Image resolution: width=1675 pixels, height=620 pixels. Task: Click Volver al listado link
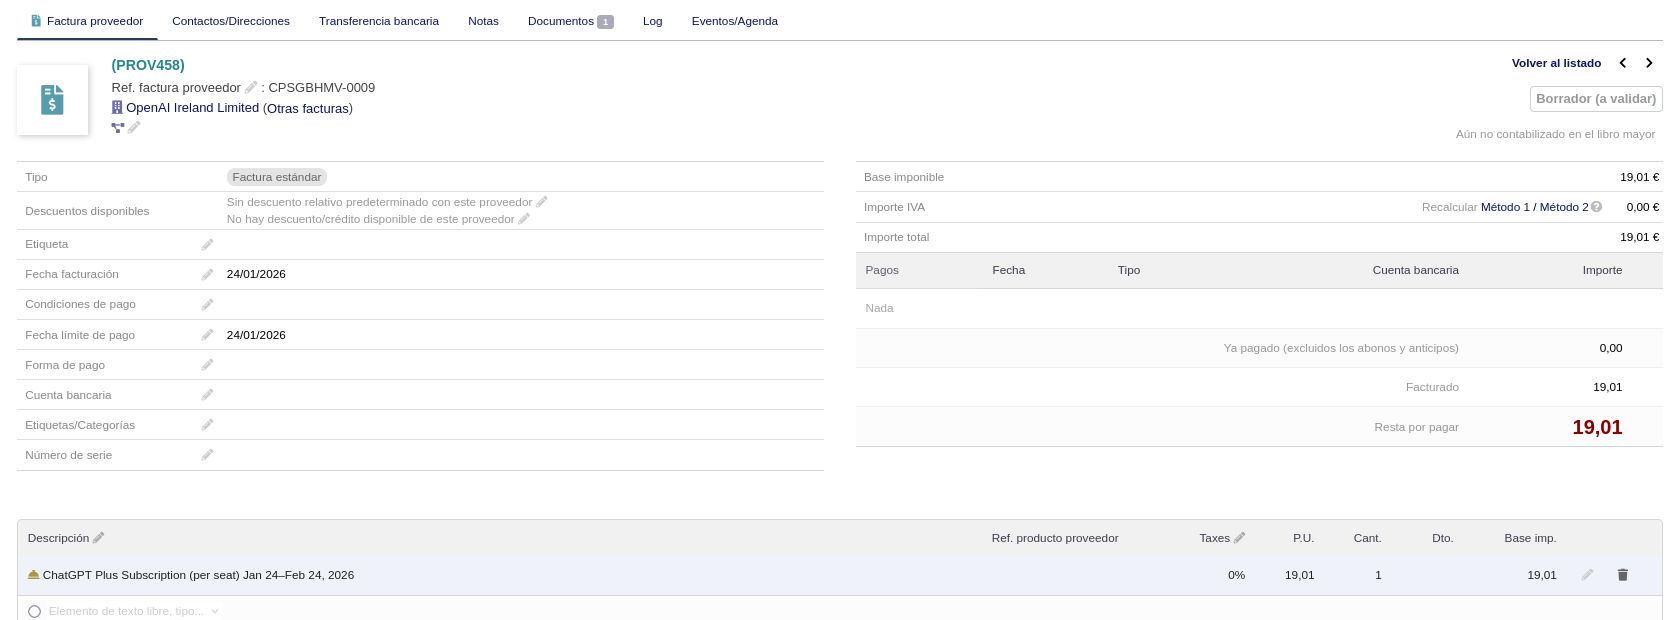tap(1556, 63)
